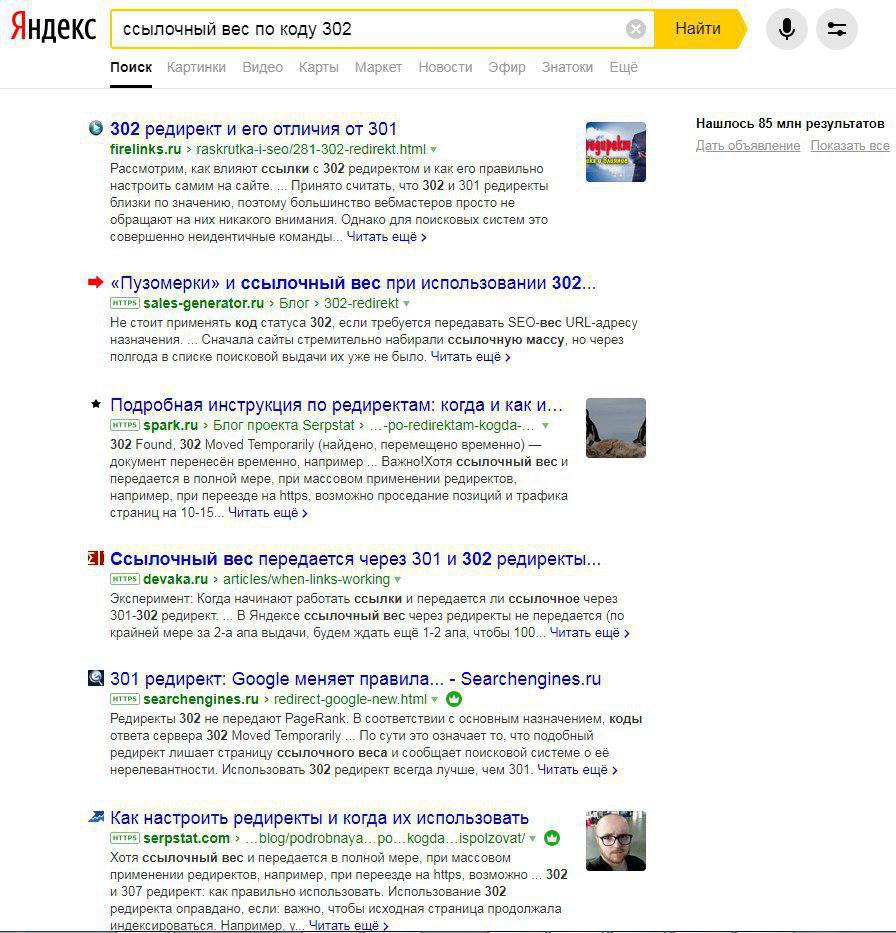Click green crown badge beside serpstat.com
The image size is (896, 933).
(x=552, y=838)
